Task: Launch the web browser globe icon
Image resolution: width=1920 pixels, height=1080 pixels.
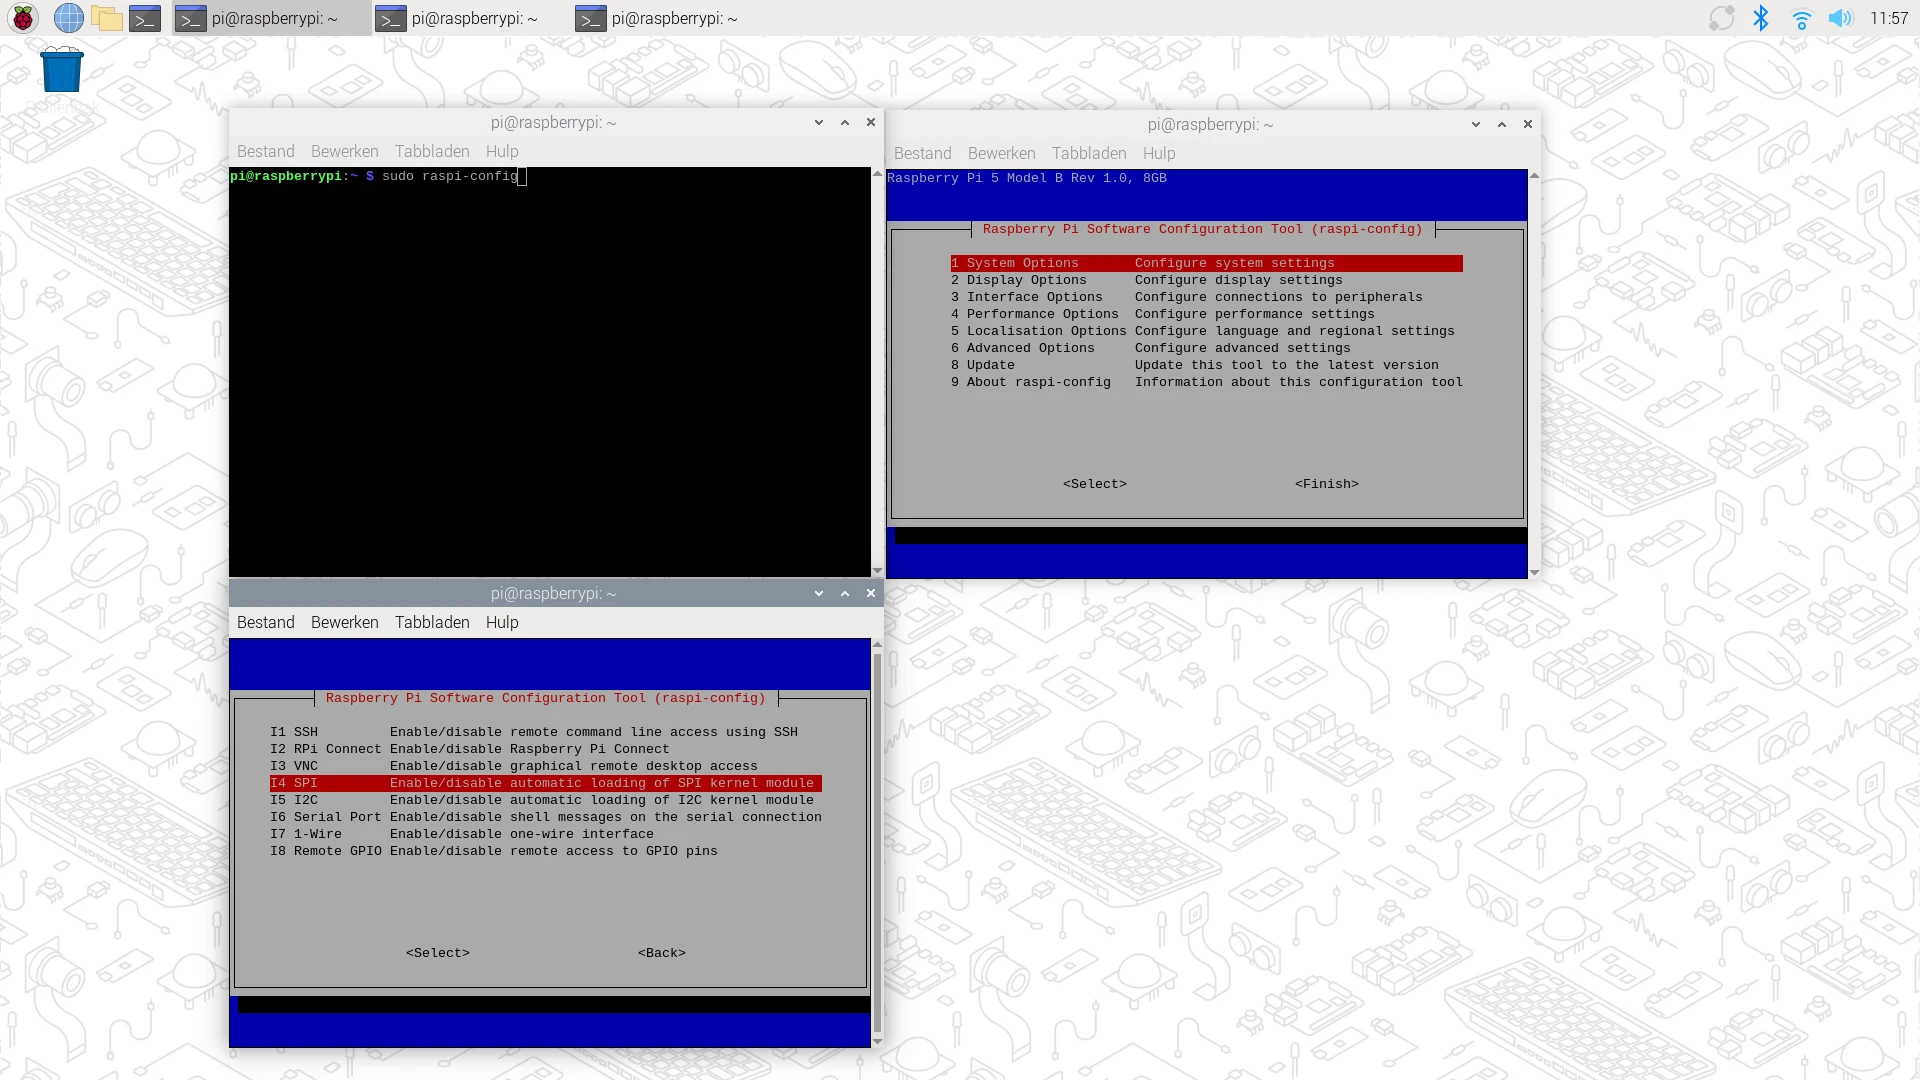Action: pyautogui.click(x=68, y=18)
